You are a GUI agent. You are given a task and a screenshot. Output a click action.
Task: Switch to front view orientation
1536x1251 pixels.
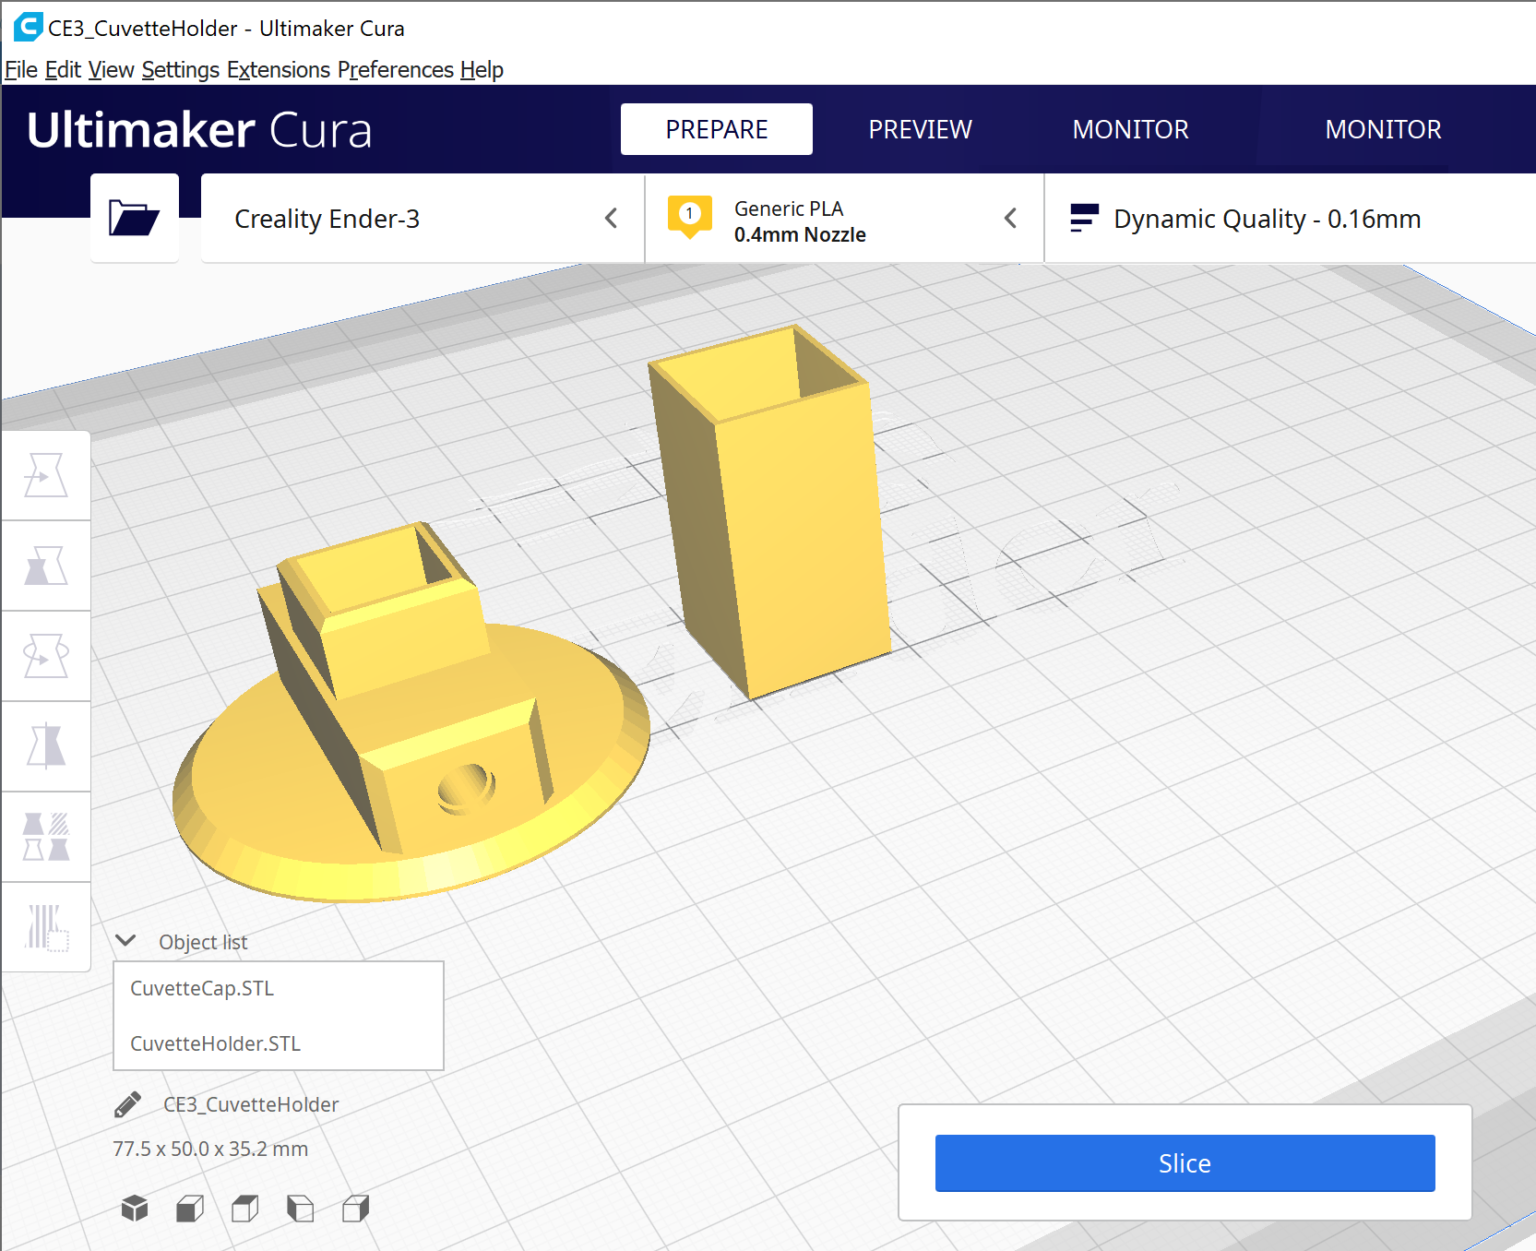(x=190, y=1208)
